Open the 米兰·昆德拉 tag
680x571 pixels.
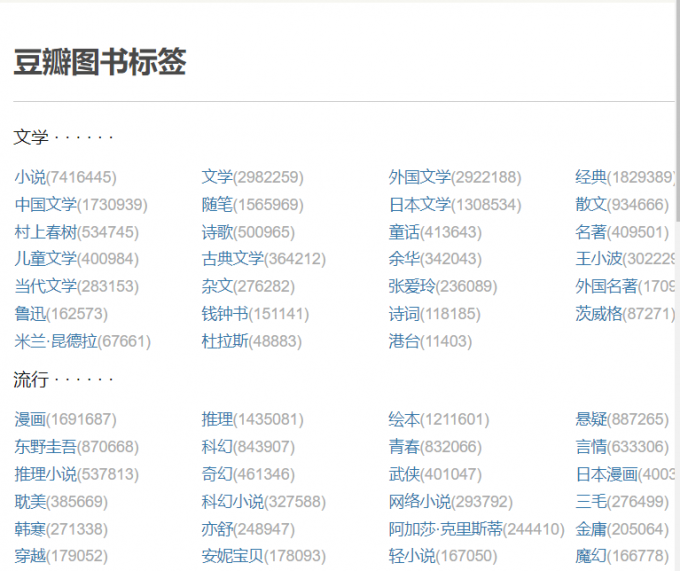56,341
